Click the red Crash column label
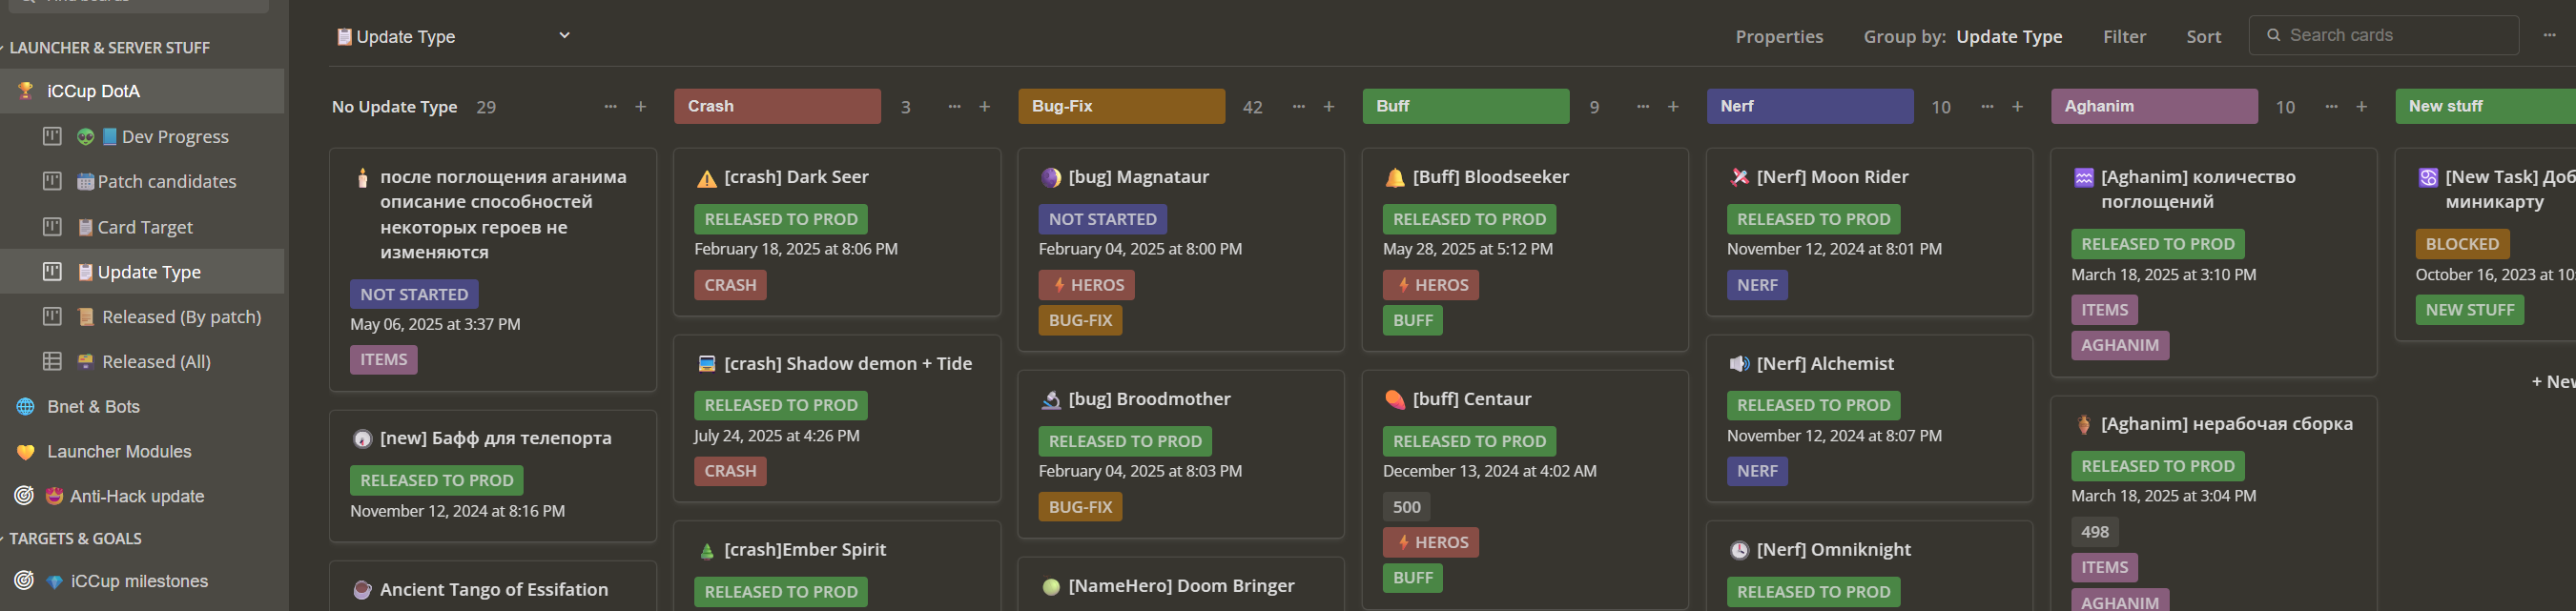Viewport: 2576px width, 611px height. 776,106
